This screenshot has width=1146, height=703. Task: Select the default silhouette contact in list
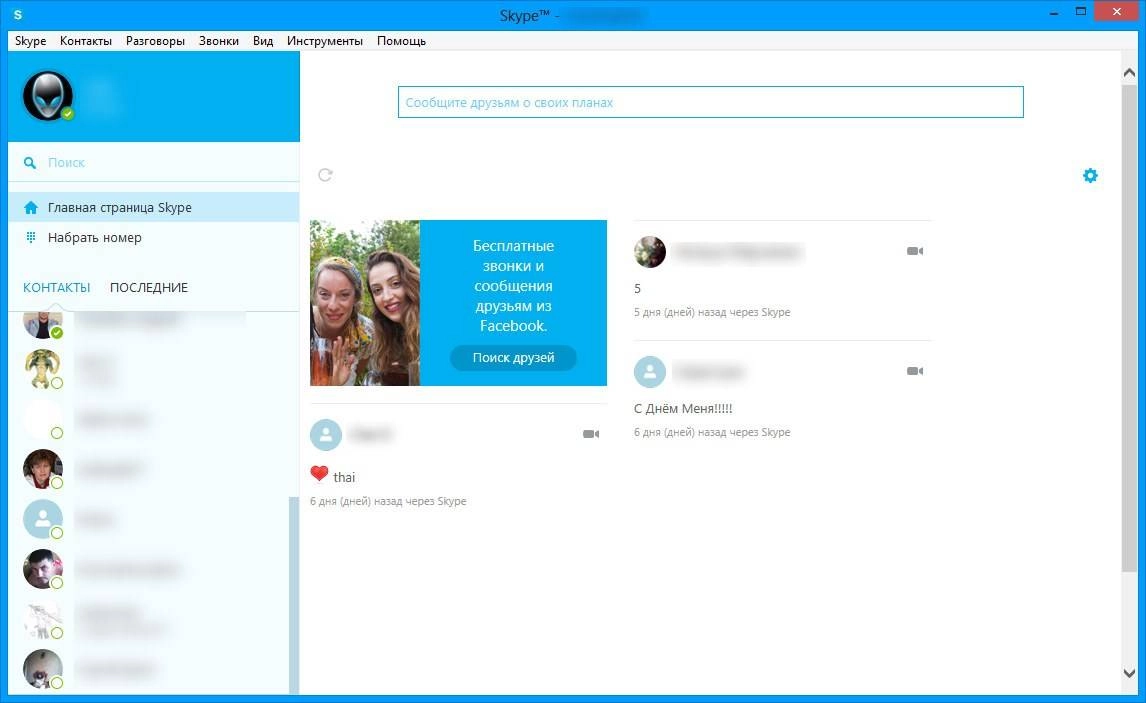coord(42,519)
